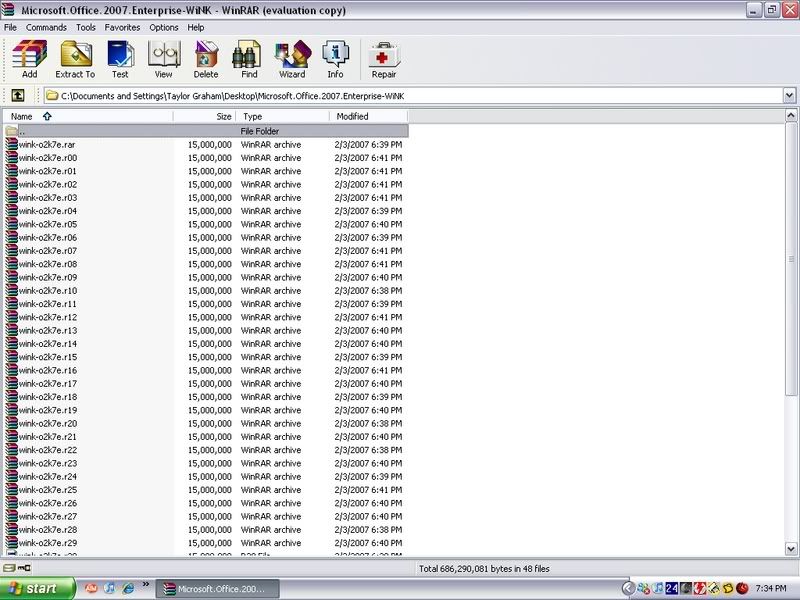Screen dimensions: 800x600
Task: Sort by Size column header
Action: click(x=205, y=116)
